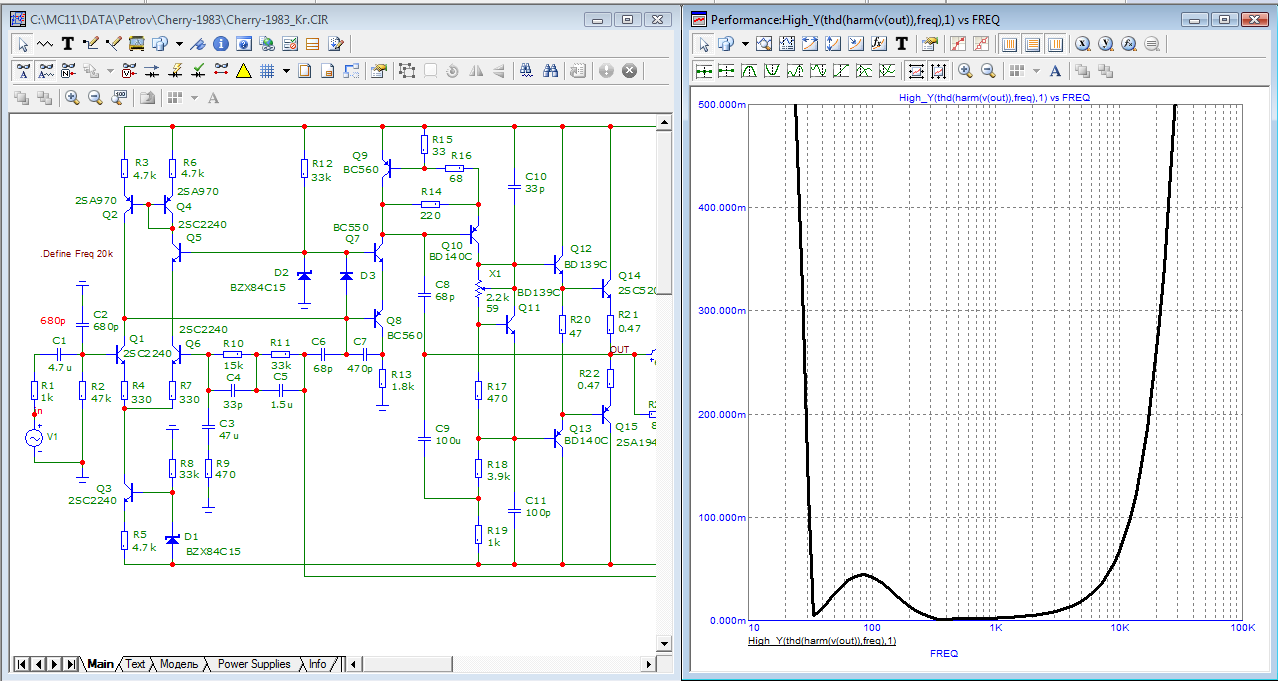Zoom in on the schematic
1278x681 pixels.
[x=72, y=97]
